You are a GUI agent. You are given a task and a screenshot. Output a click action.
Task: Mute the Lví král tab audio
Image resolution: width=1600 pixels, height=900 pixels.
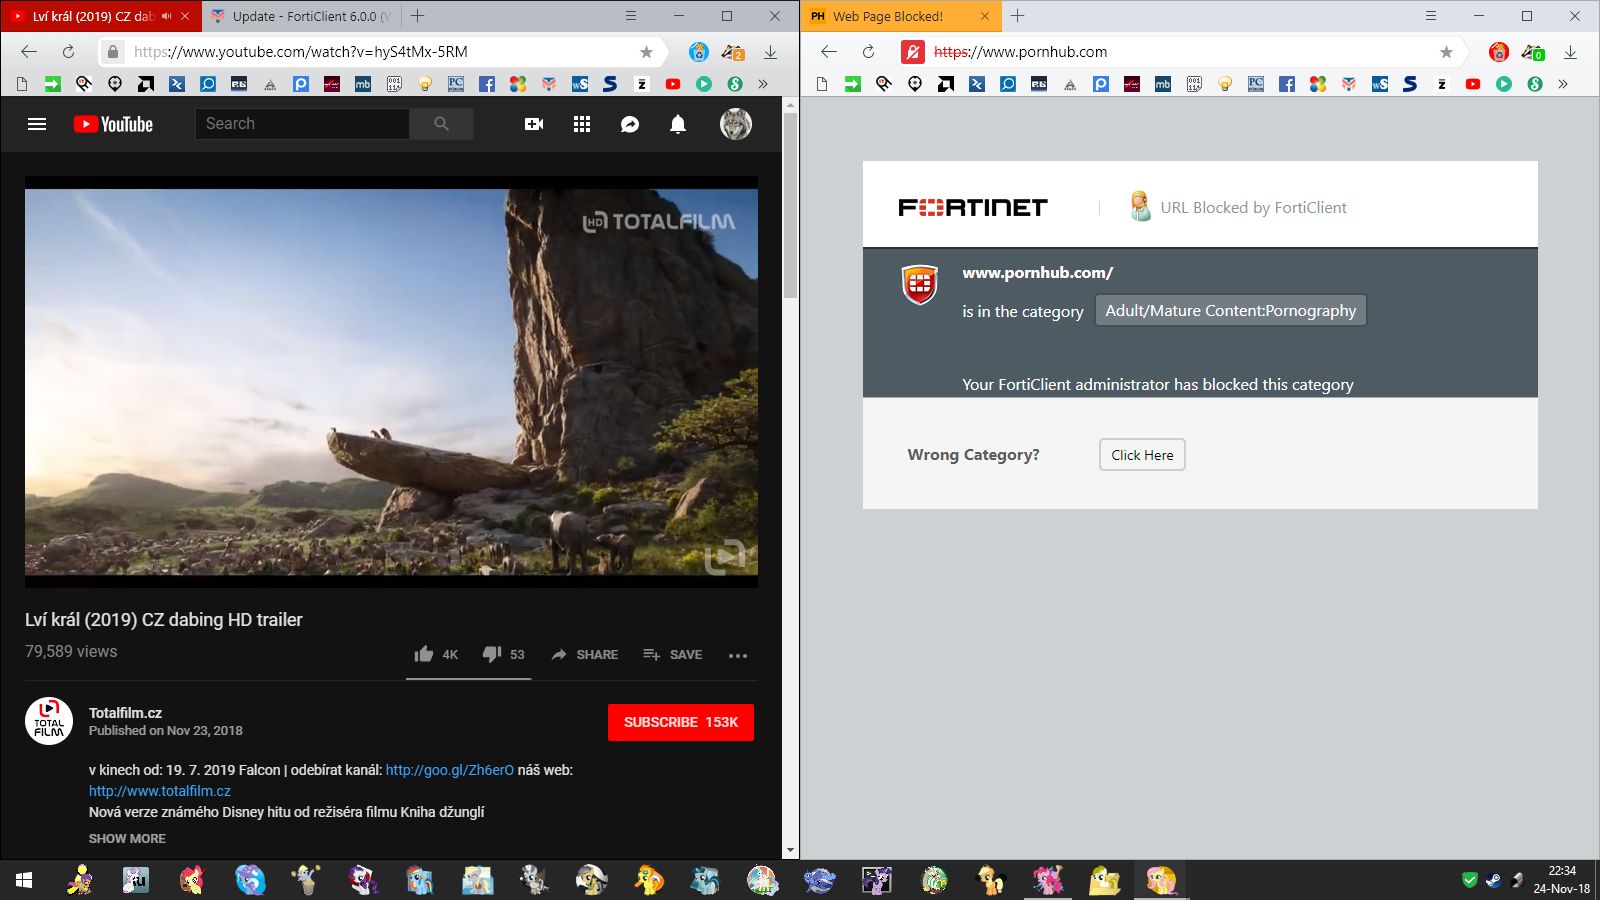[x=167, y=16]
